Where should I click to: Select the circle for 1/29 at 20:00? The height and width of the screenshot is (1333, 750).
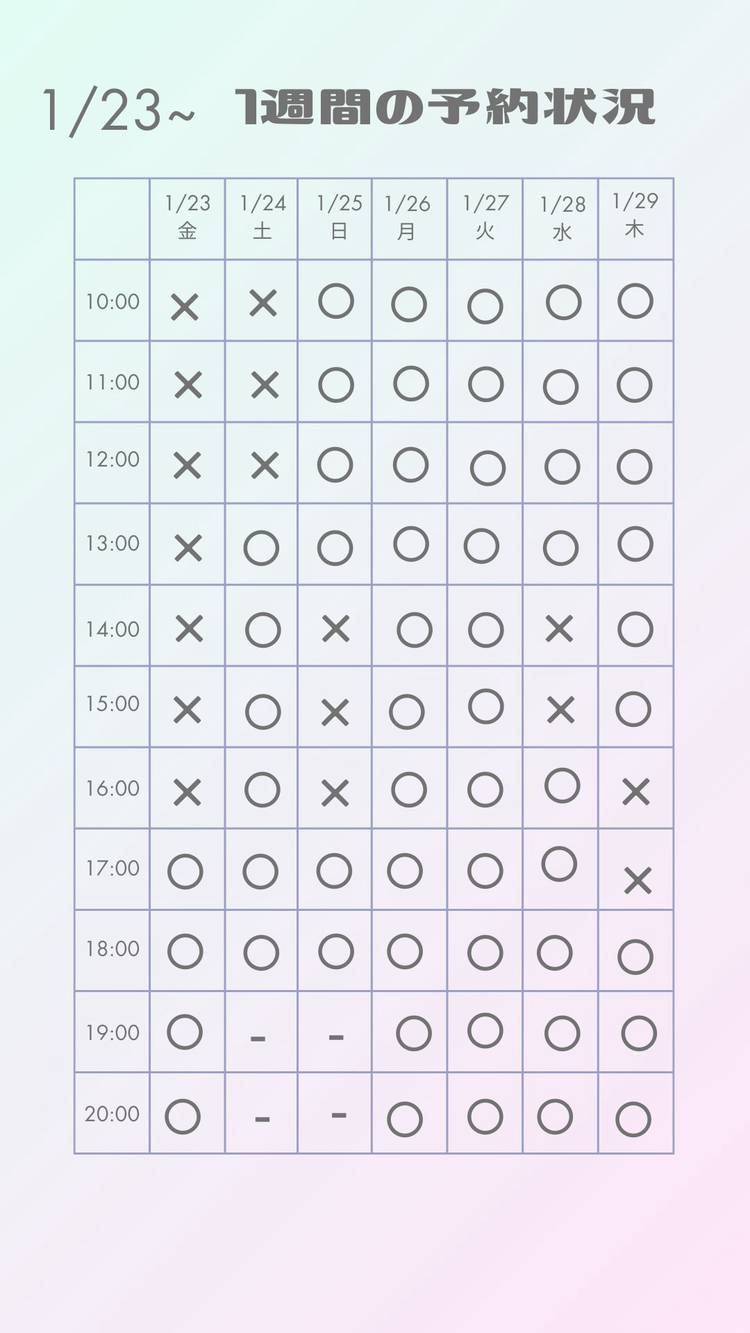tap(634, 1119)
